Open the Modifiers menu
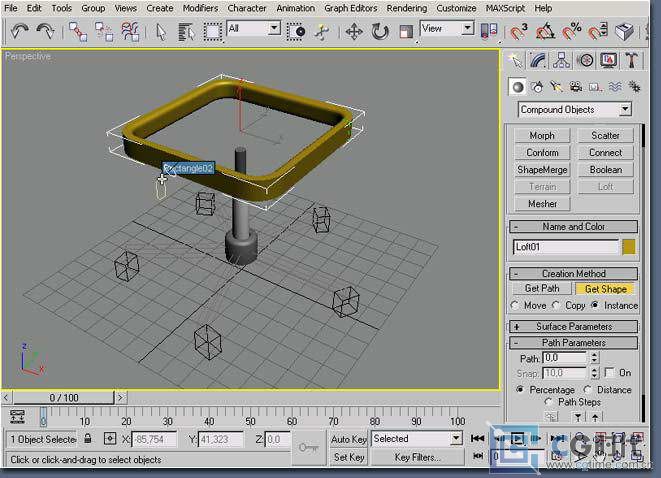This screenshot has height=478, width=661. coord(200,8)
